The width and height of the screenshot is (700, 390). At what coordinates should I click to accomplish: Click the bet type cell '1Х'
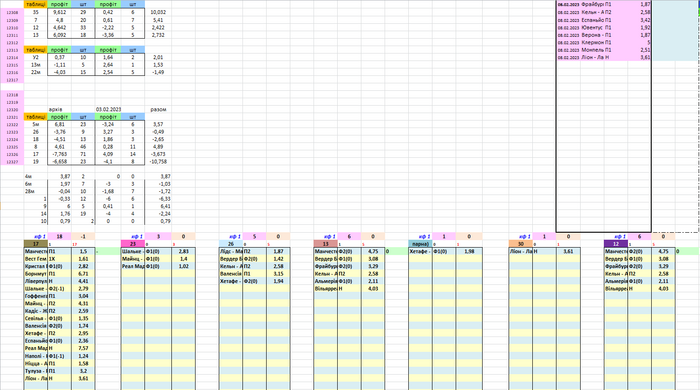coord(59,259)
